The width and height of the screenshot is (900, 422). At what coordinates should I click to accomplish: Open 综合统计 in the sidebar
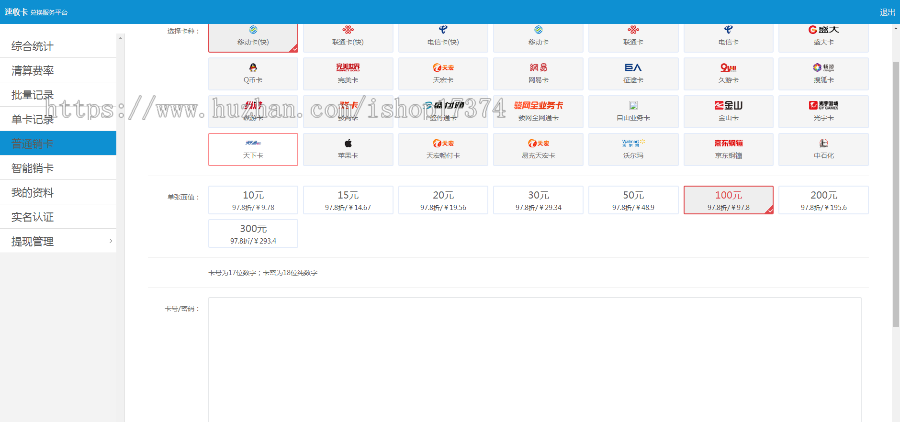point(58,47)
